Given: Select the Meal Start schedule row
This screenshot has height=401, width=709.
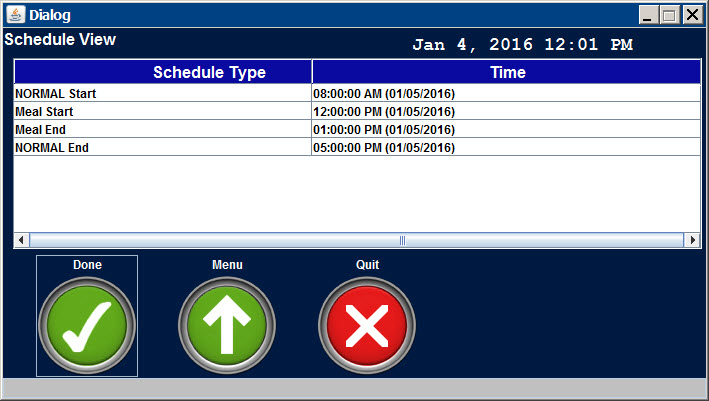Looking at the screenshot, I should coord(162,111).
